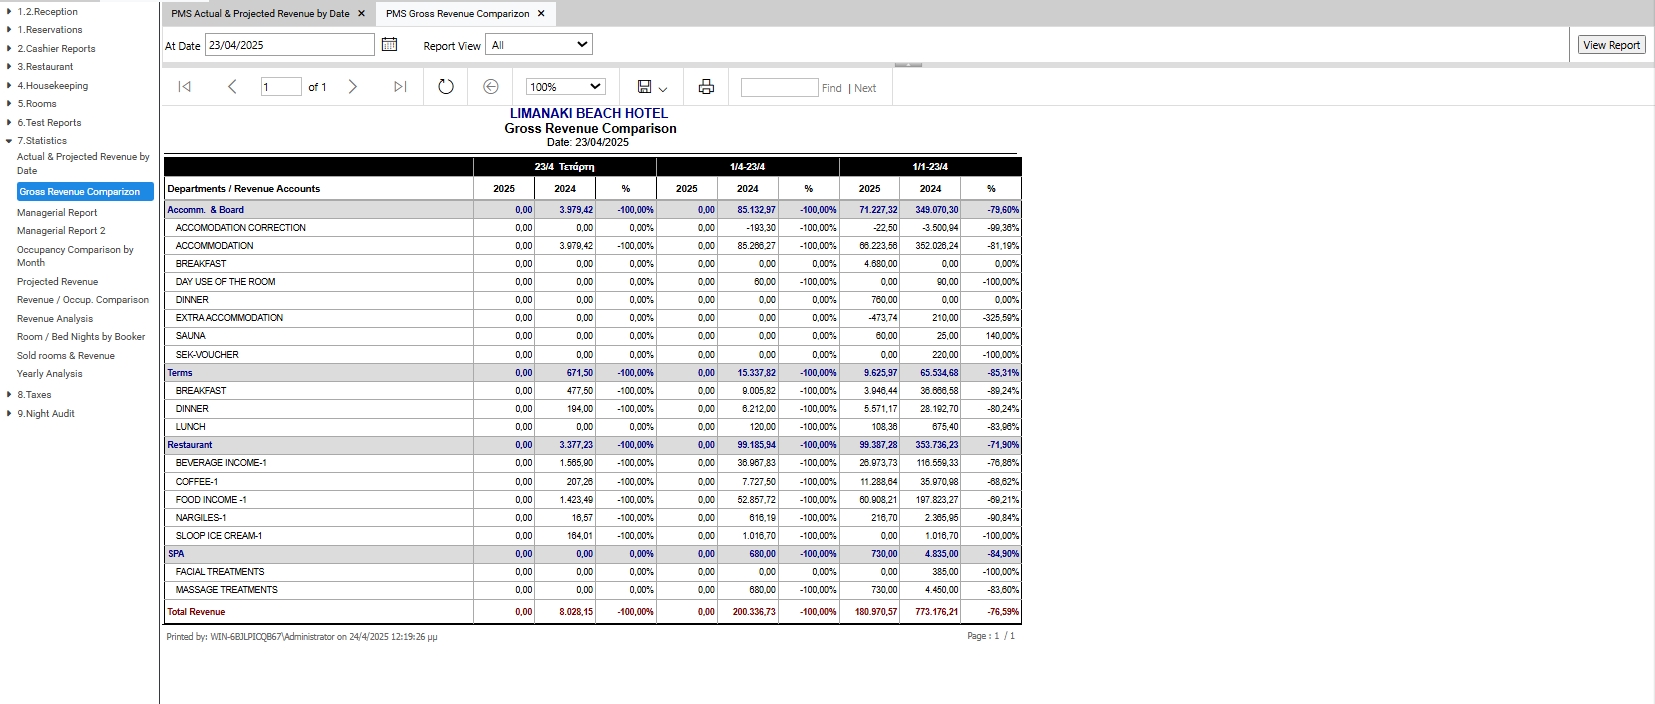1655x704 pixels.
Task: Click the BEVERAGE INCOME-1 row label
Action: point(221,463)
